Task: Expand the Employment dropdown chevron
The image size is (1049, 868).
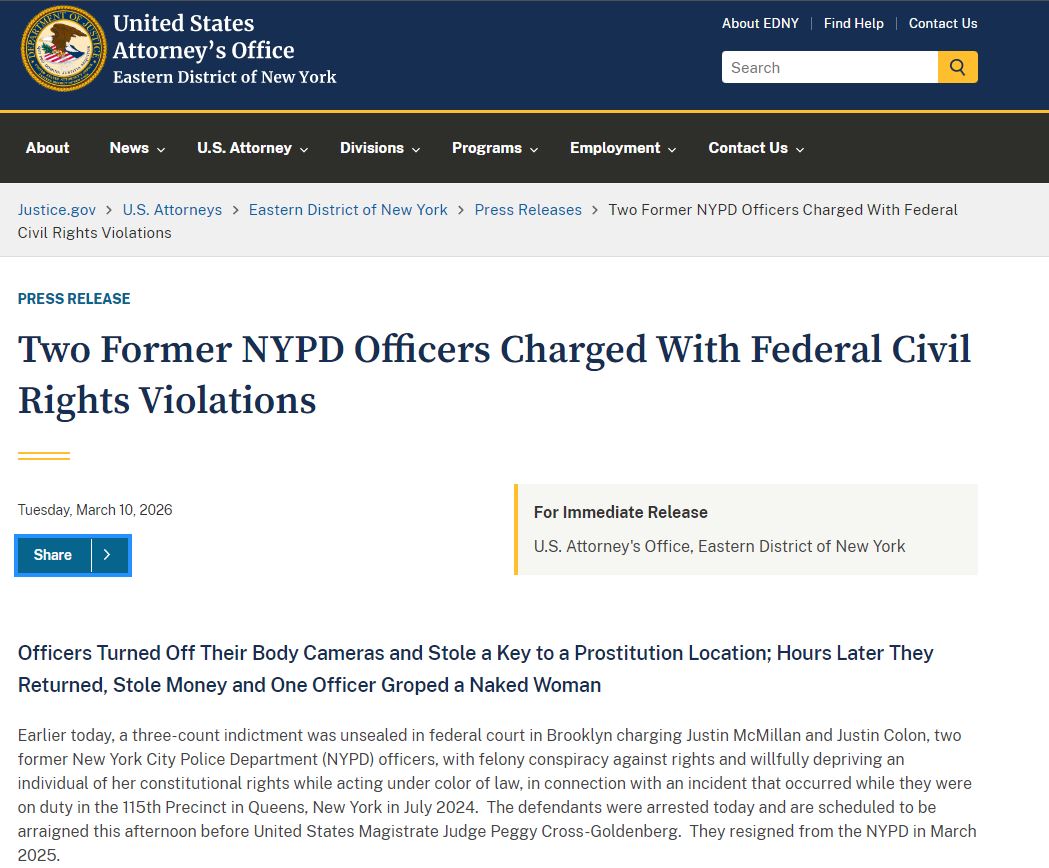Action: point(673,149)
